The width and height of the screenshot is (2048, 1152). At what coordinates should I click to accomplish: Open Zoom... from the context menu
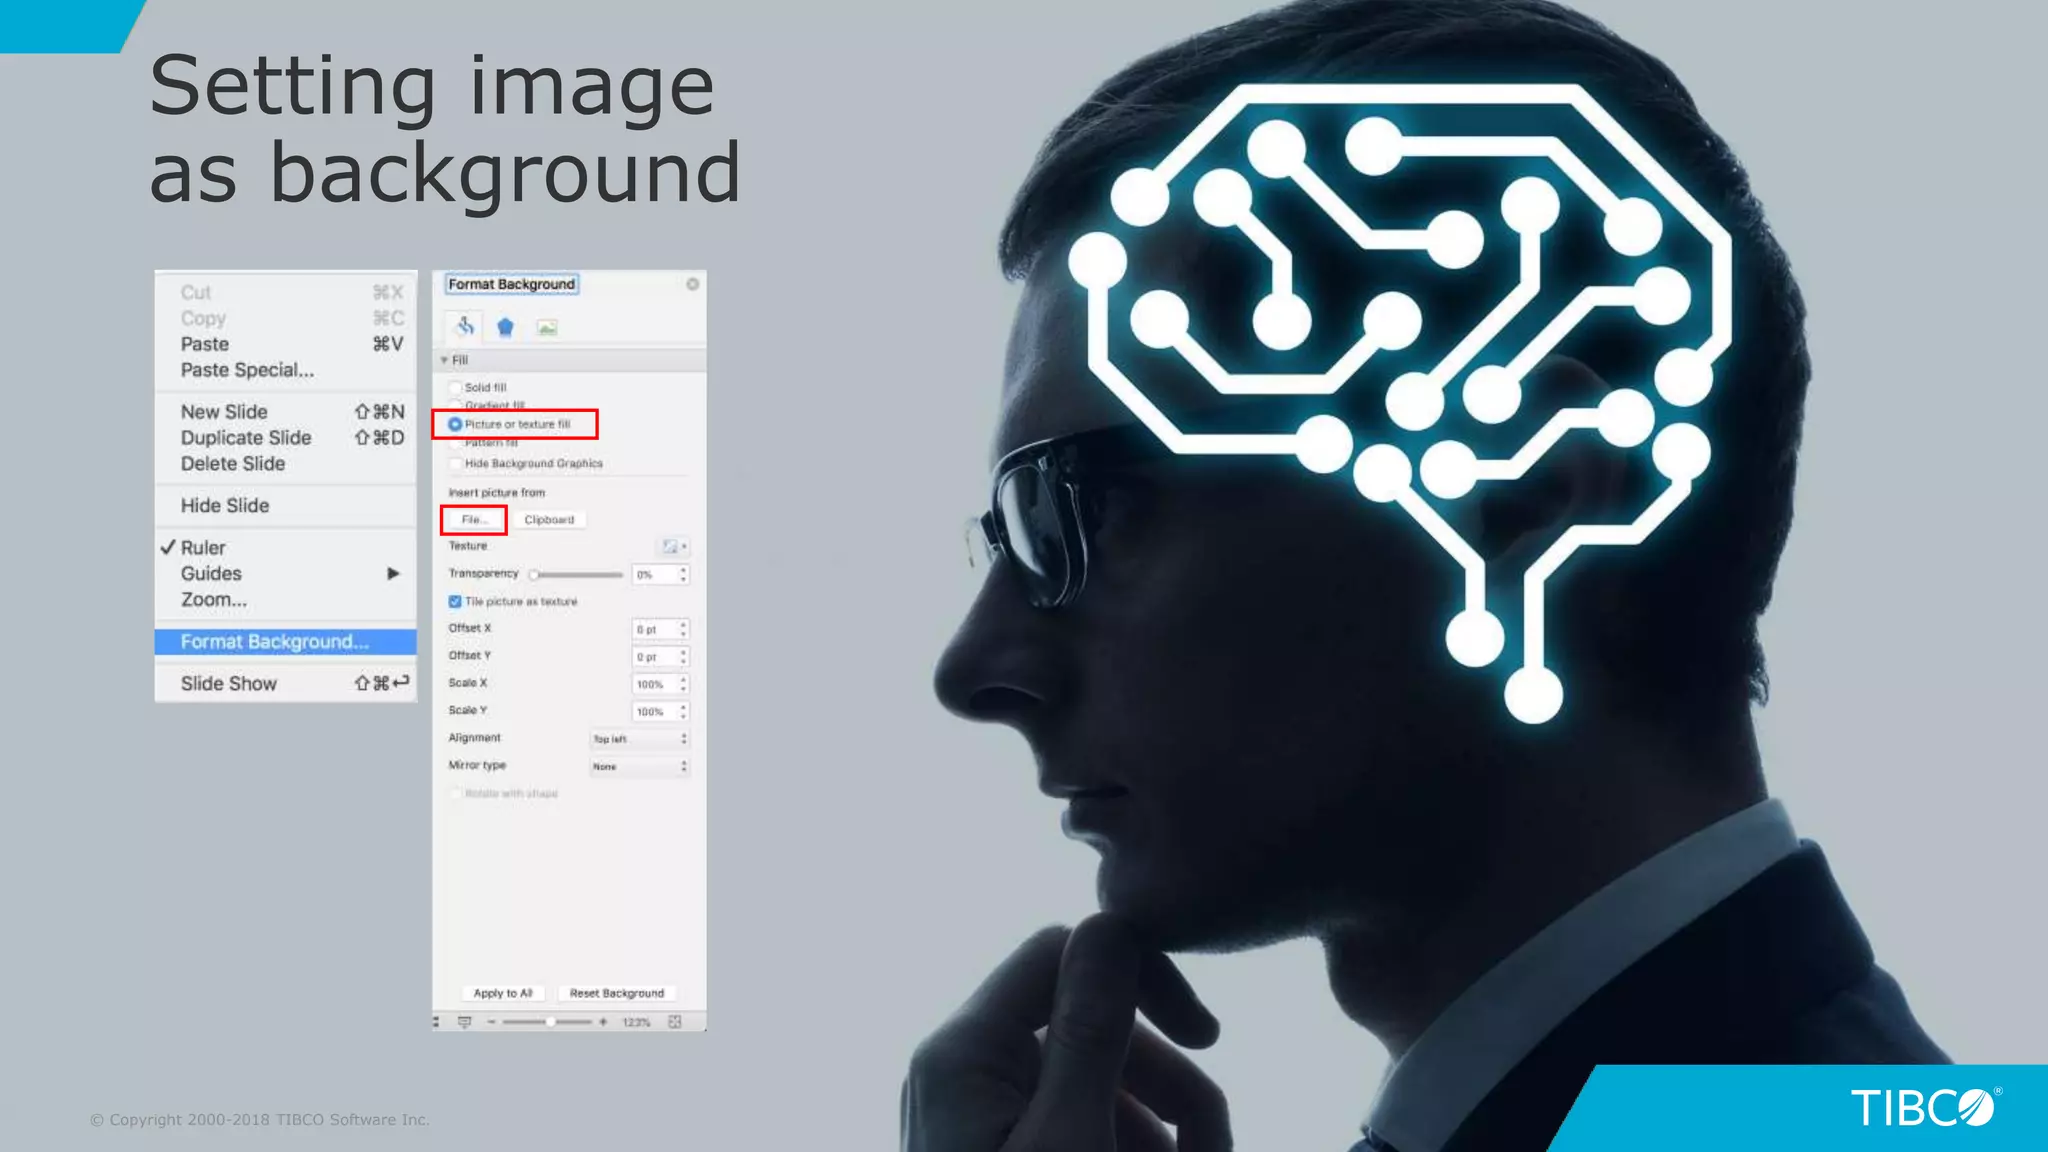click(x=286, y=600)
